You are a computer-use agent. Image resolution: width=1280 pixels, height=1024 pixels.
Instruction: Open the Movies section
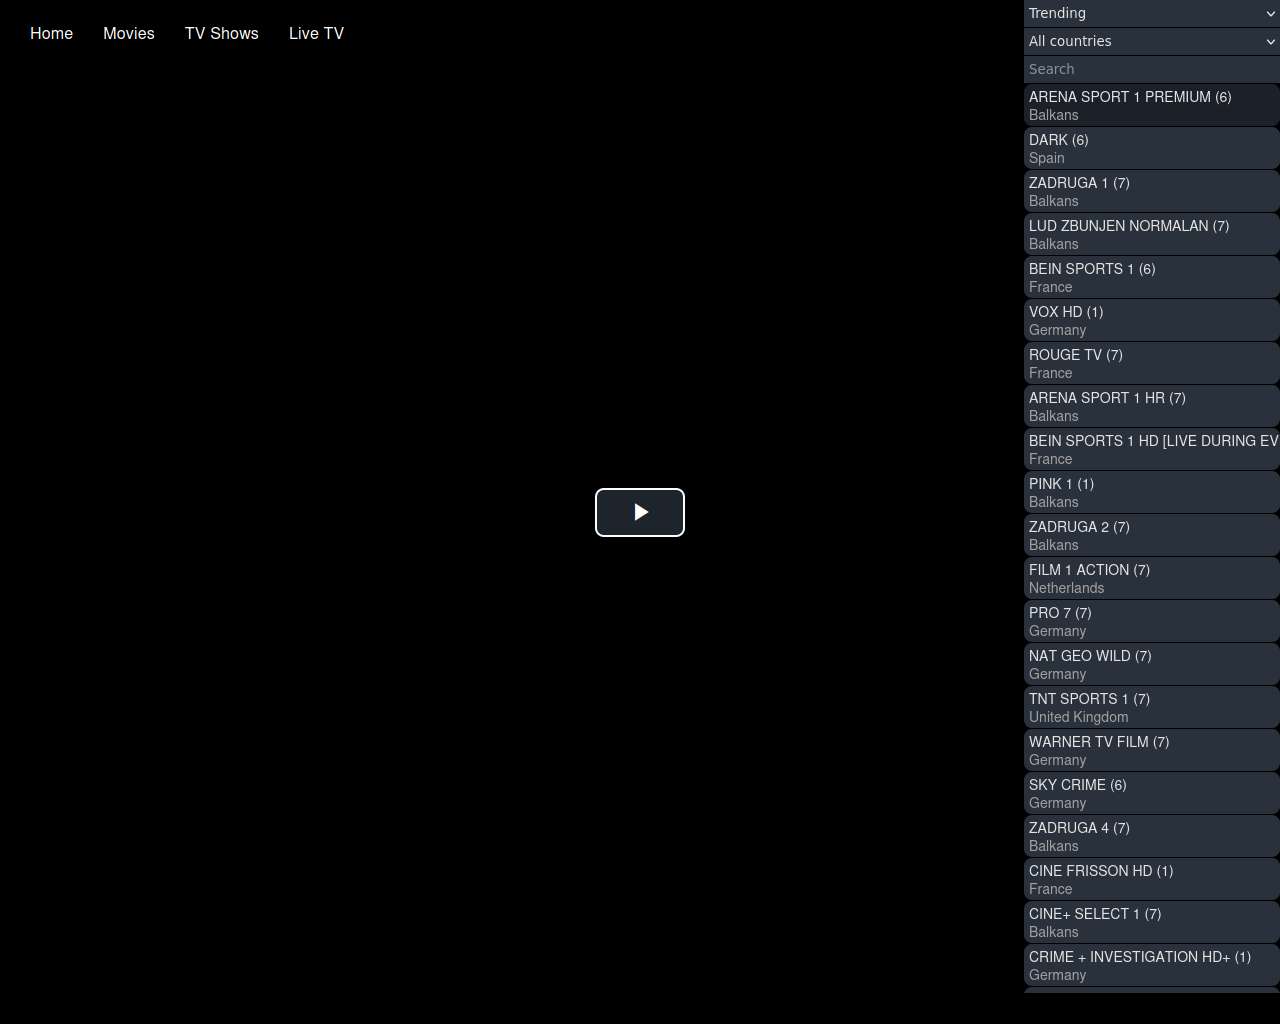click(x=129, y=33)
